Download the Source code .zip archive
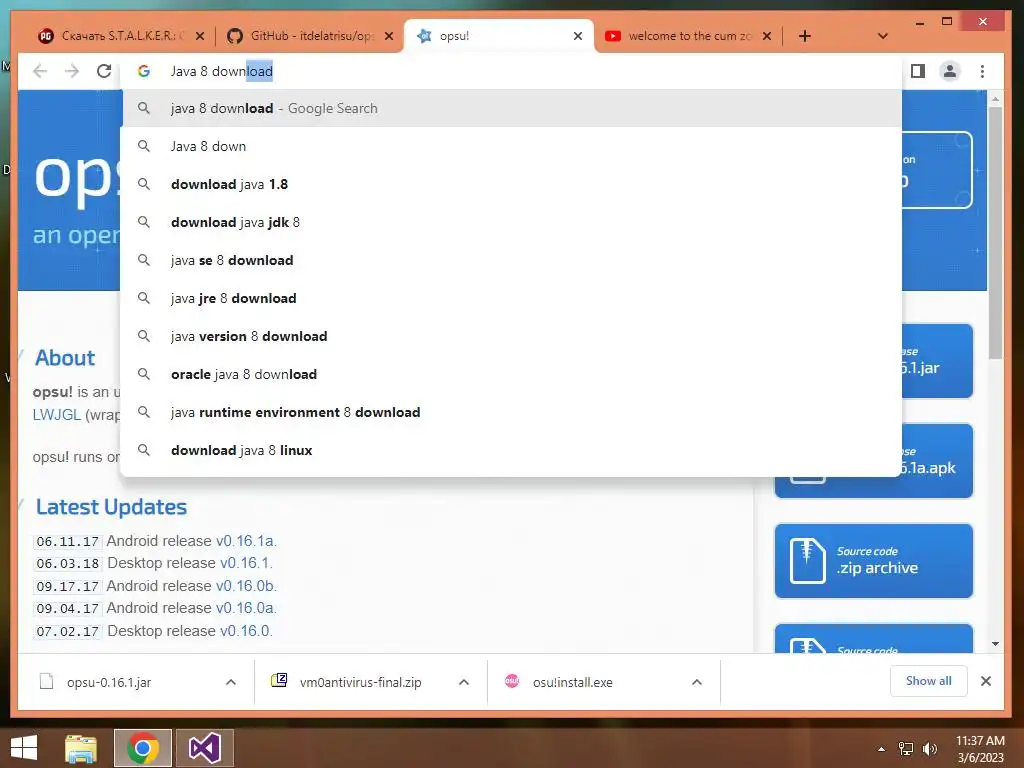This screenshot has width=1024, height=768. (x=874, y=560)
